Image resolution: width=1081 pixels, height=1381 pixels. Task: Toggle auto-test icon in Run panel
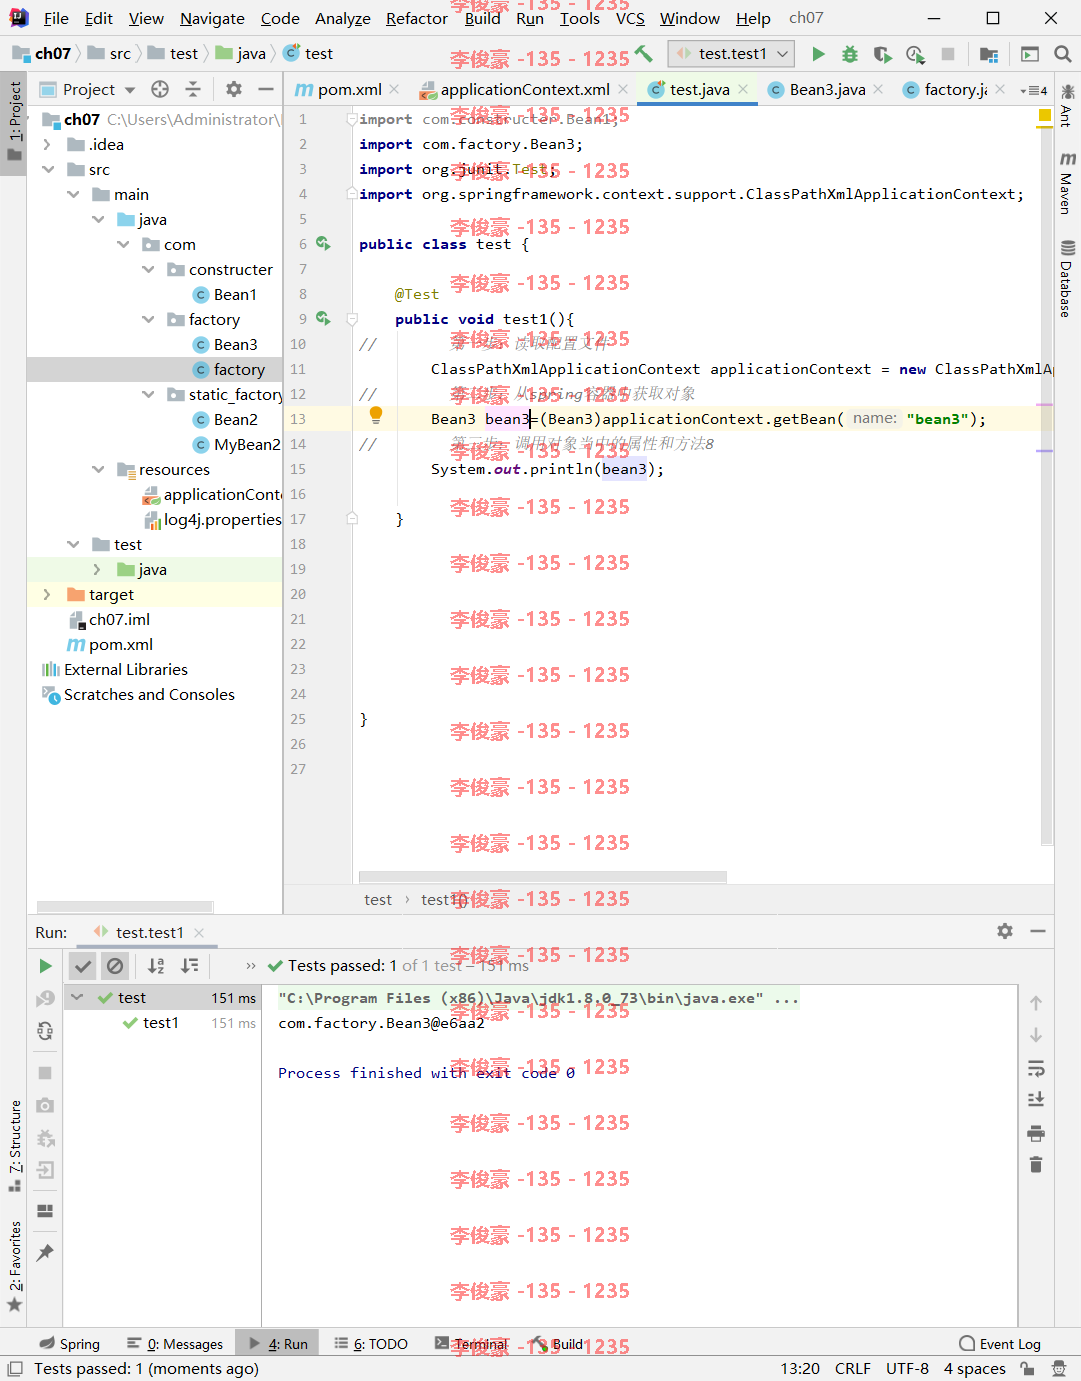pyautogui.click(x=45, y=1031)
